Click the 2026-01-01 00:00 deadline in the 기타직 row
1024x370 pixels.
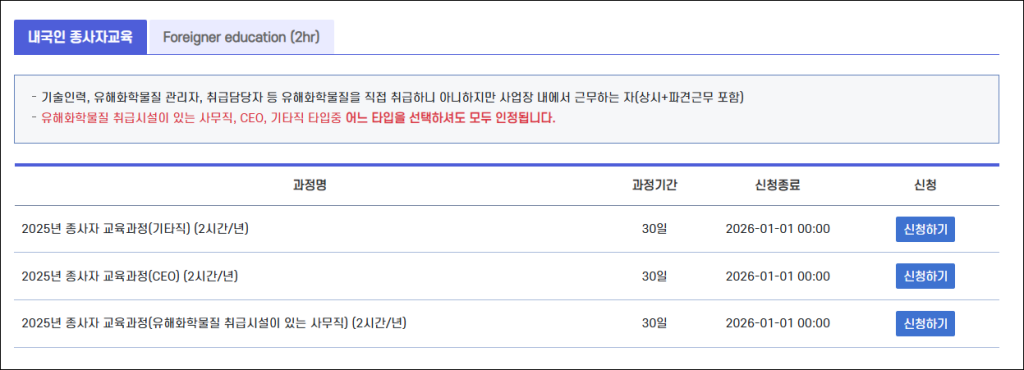tap(777, 229)
